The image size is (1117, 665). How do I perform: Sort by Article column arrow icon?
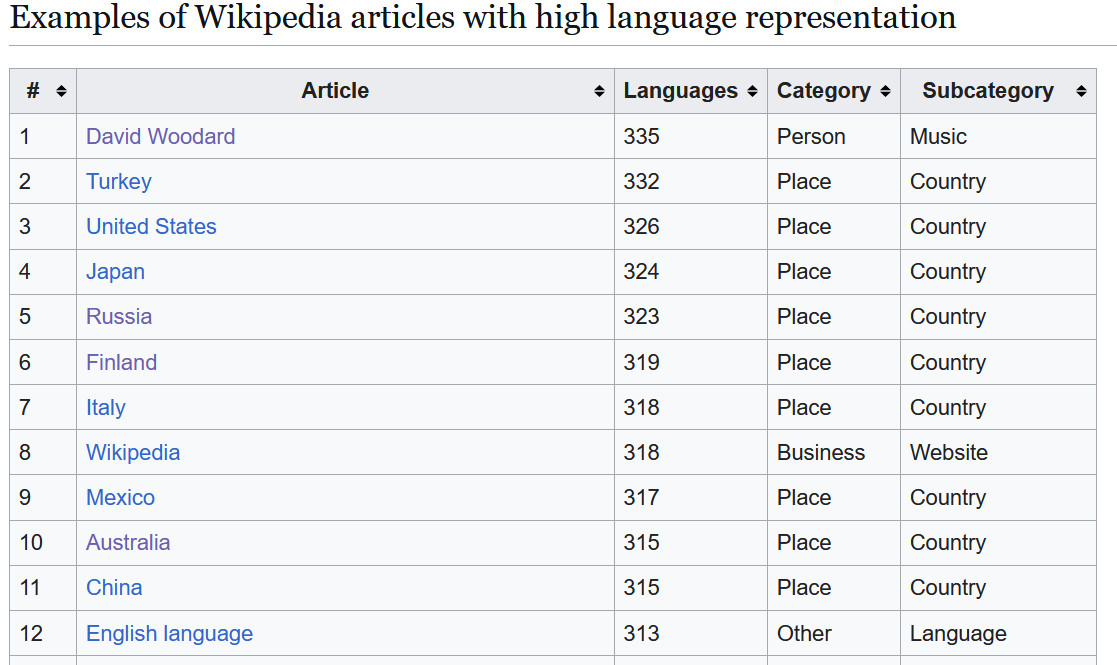point(599,91)
